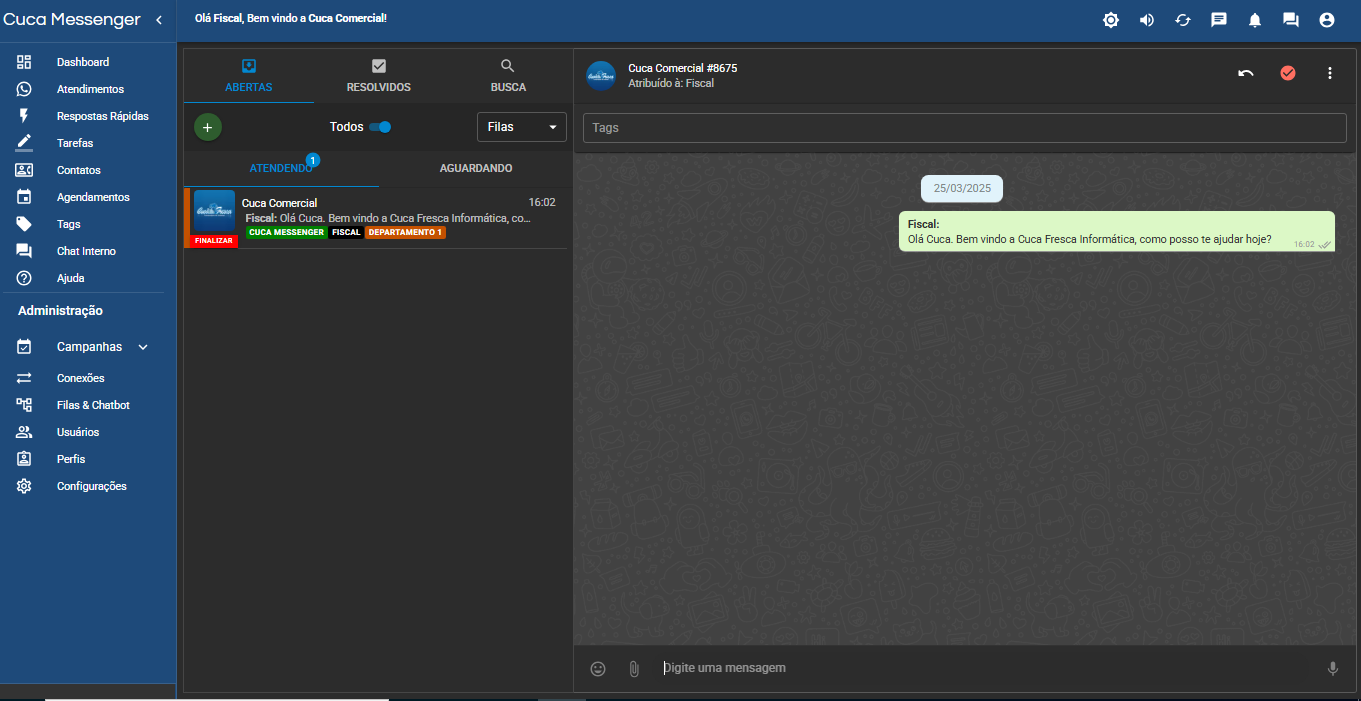Click the Fiscal welcome message bubble
The image size is (1361, 701).
(x=1116, y=231)
